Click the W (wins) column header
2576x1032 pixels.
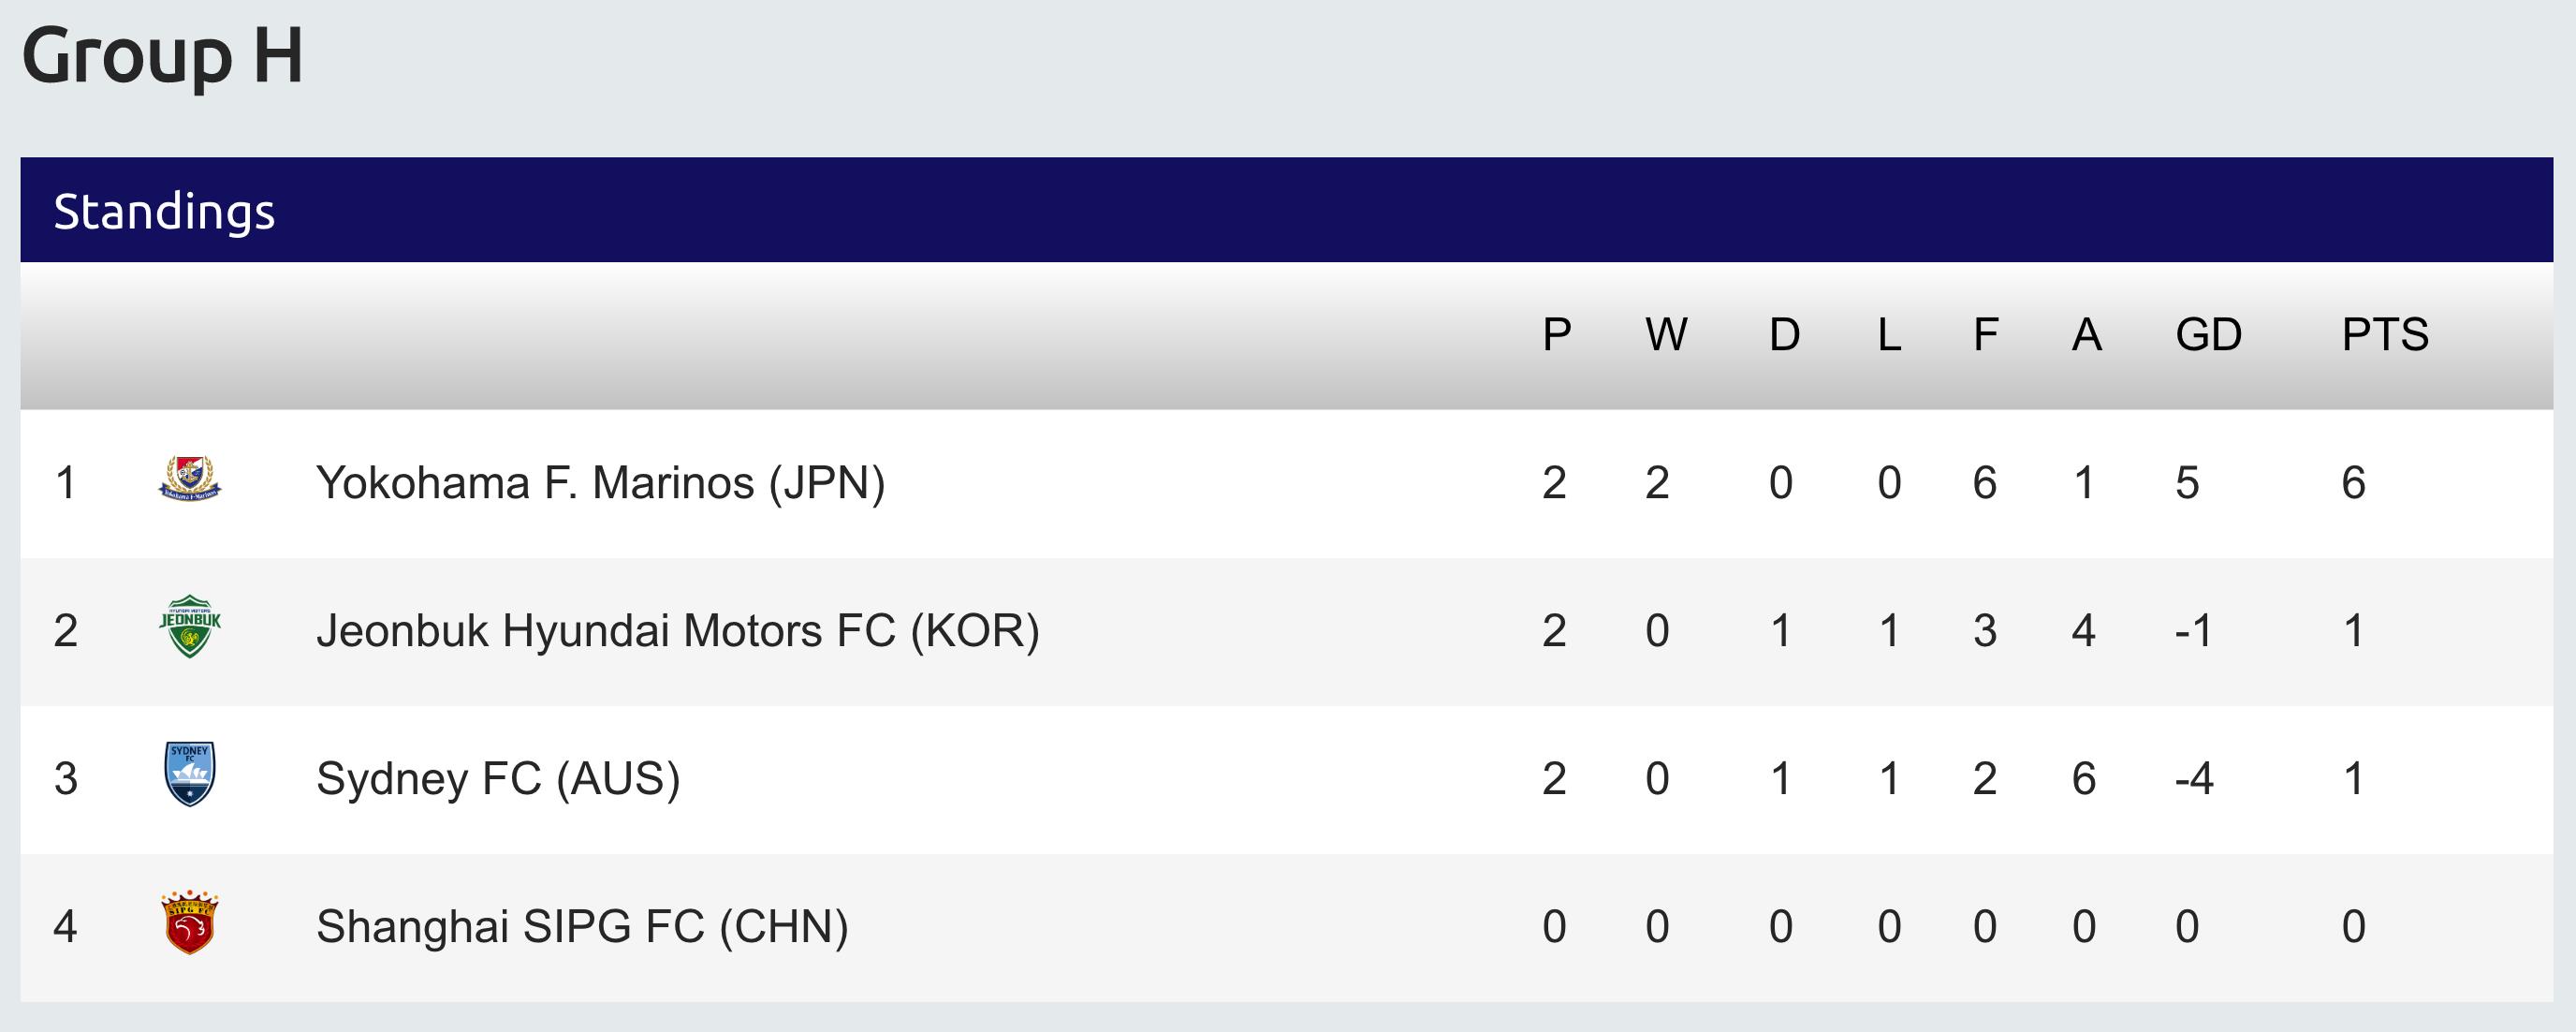tap(1666, 335)
